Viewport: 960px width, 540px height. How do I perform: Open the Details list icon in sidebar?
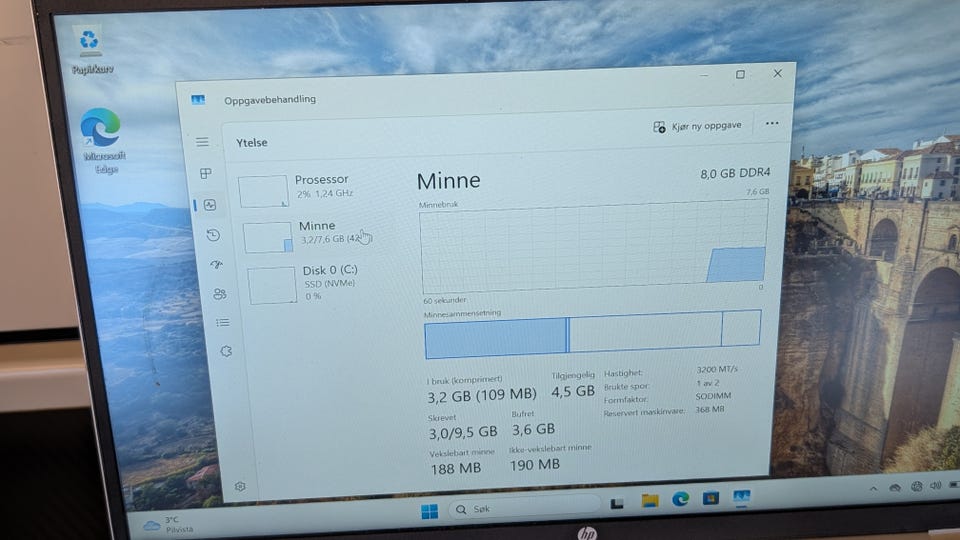point(223,322)
